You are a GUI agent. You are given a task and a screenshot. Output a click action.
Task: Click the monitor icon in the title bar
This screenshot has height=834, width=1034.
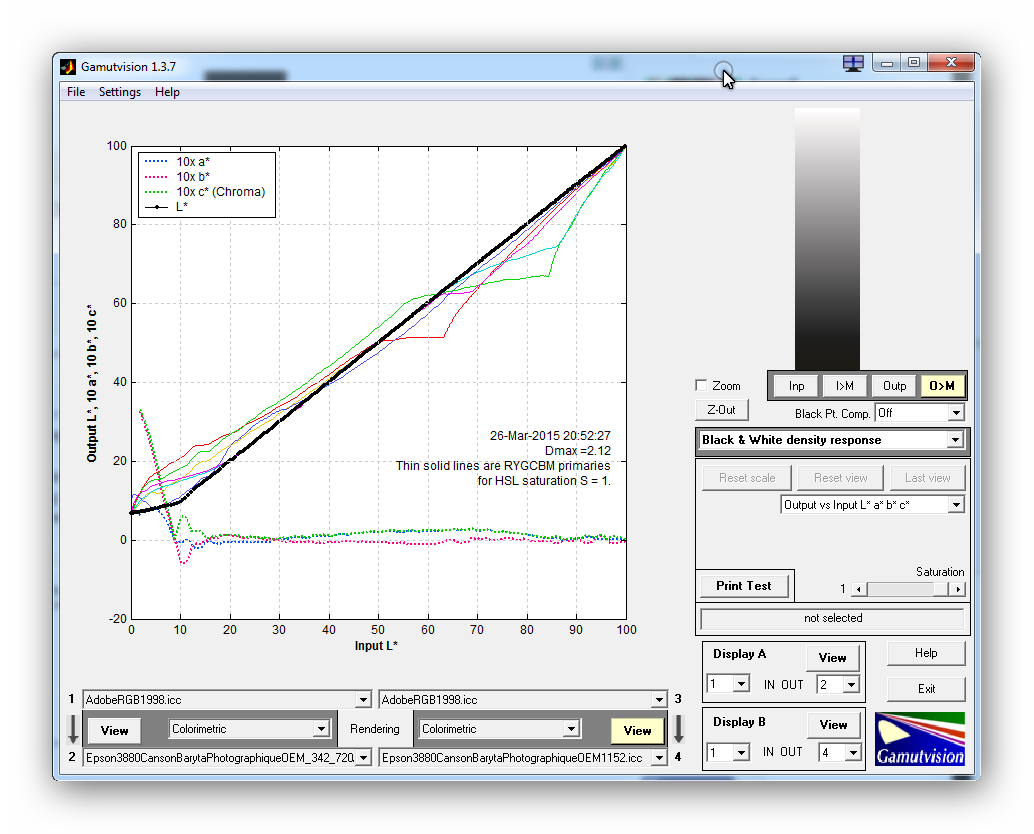point(853,64)
